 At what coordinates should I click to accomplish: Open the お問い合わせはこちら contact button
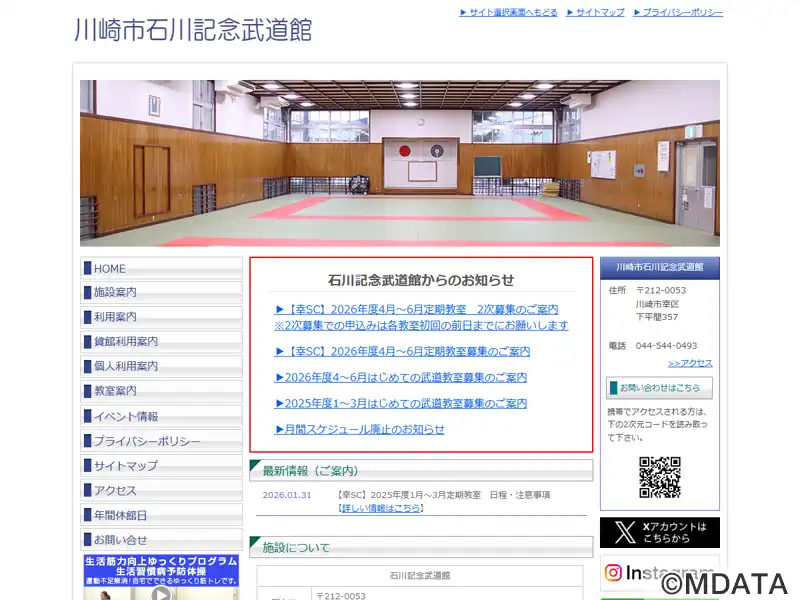point(659,388)
